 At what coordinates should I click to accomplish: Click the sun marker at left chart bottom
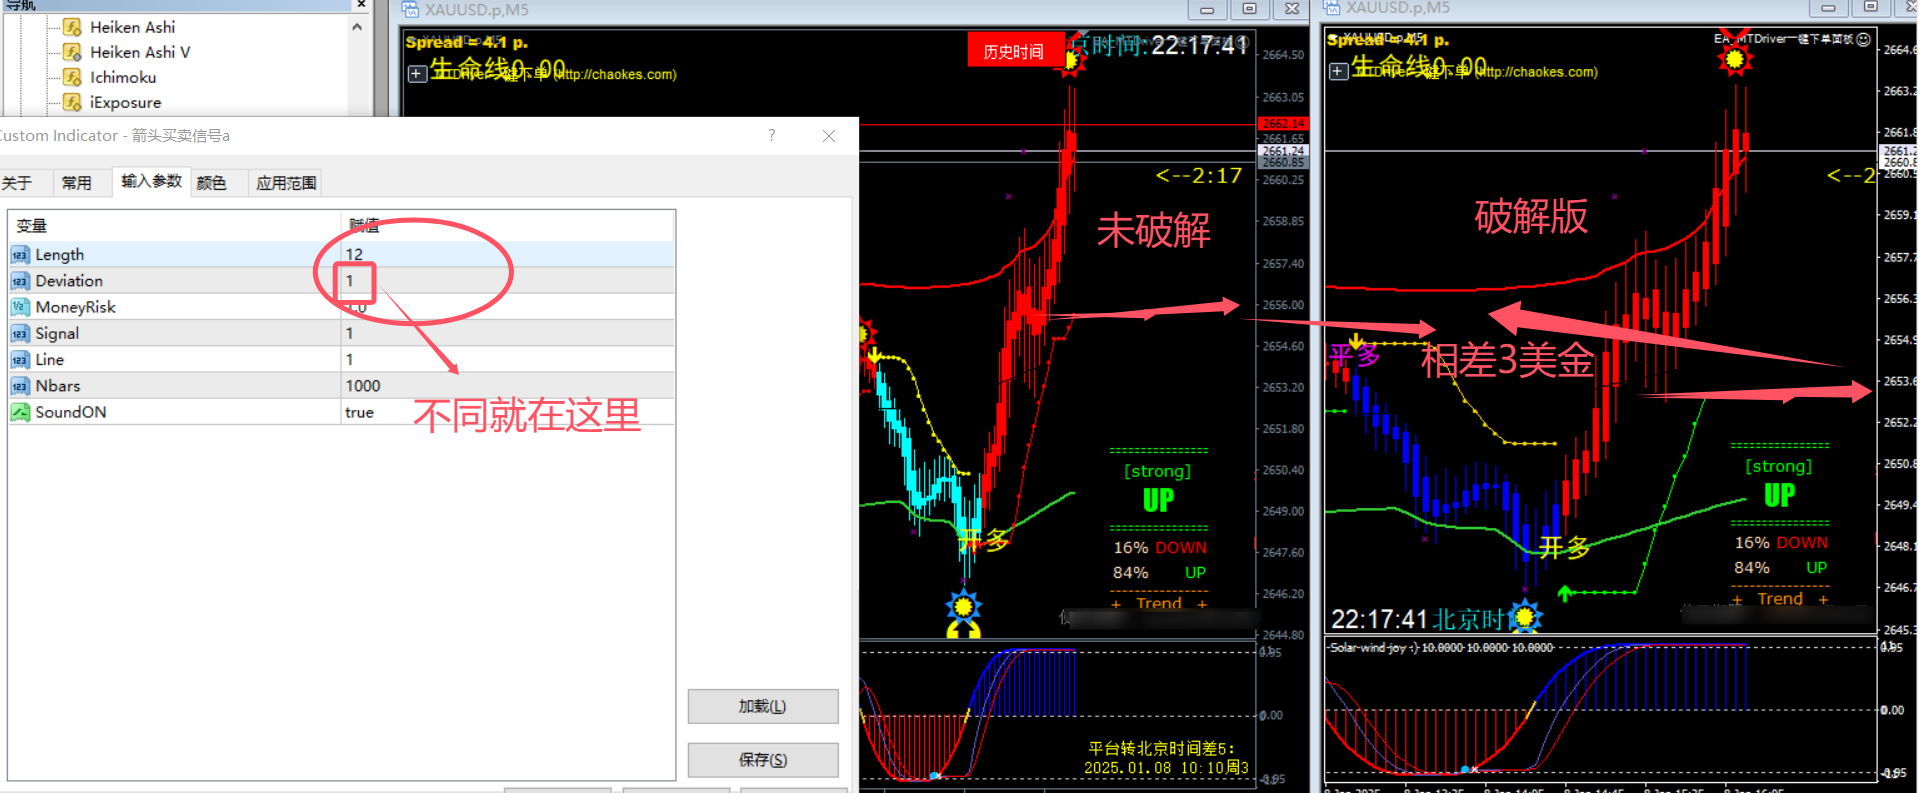[963, 607]
